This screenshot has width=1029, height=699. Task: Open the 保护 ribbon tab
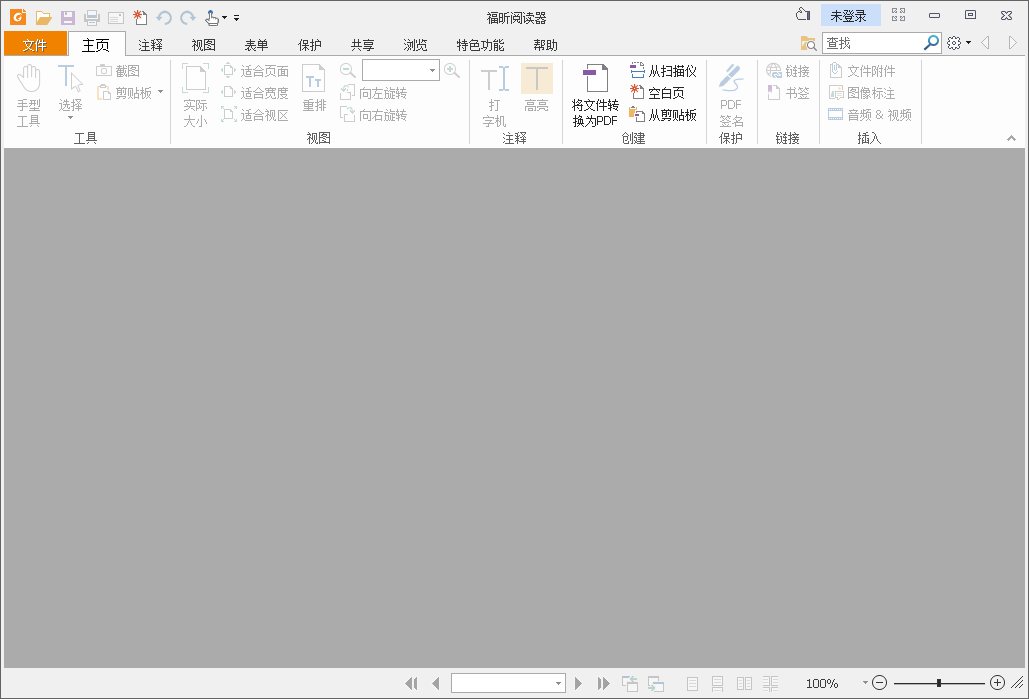(x=309, y=45)
